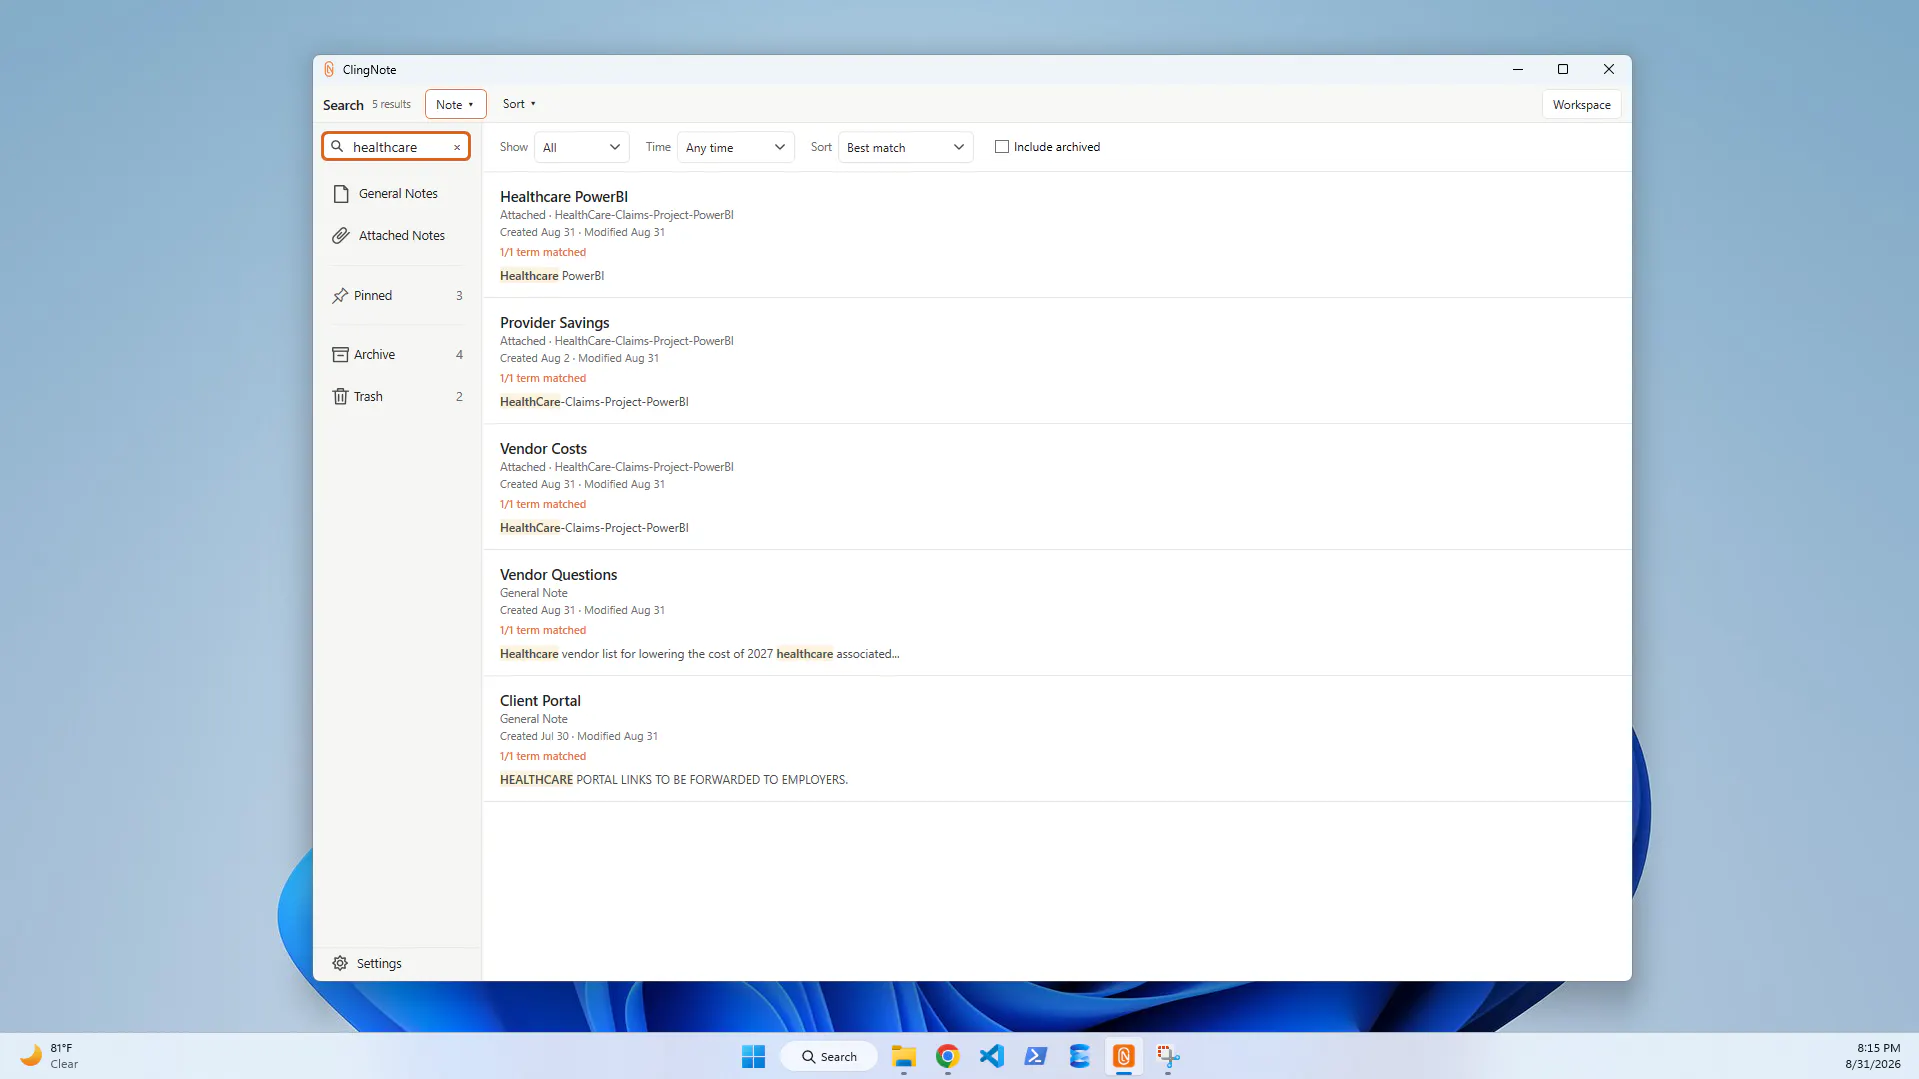The height and width of the screenshot is (1079, 1919).
Task: Open the clock and date in system tray
Action: click(x=1873, y=1057)
